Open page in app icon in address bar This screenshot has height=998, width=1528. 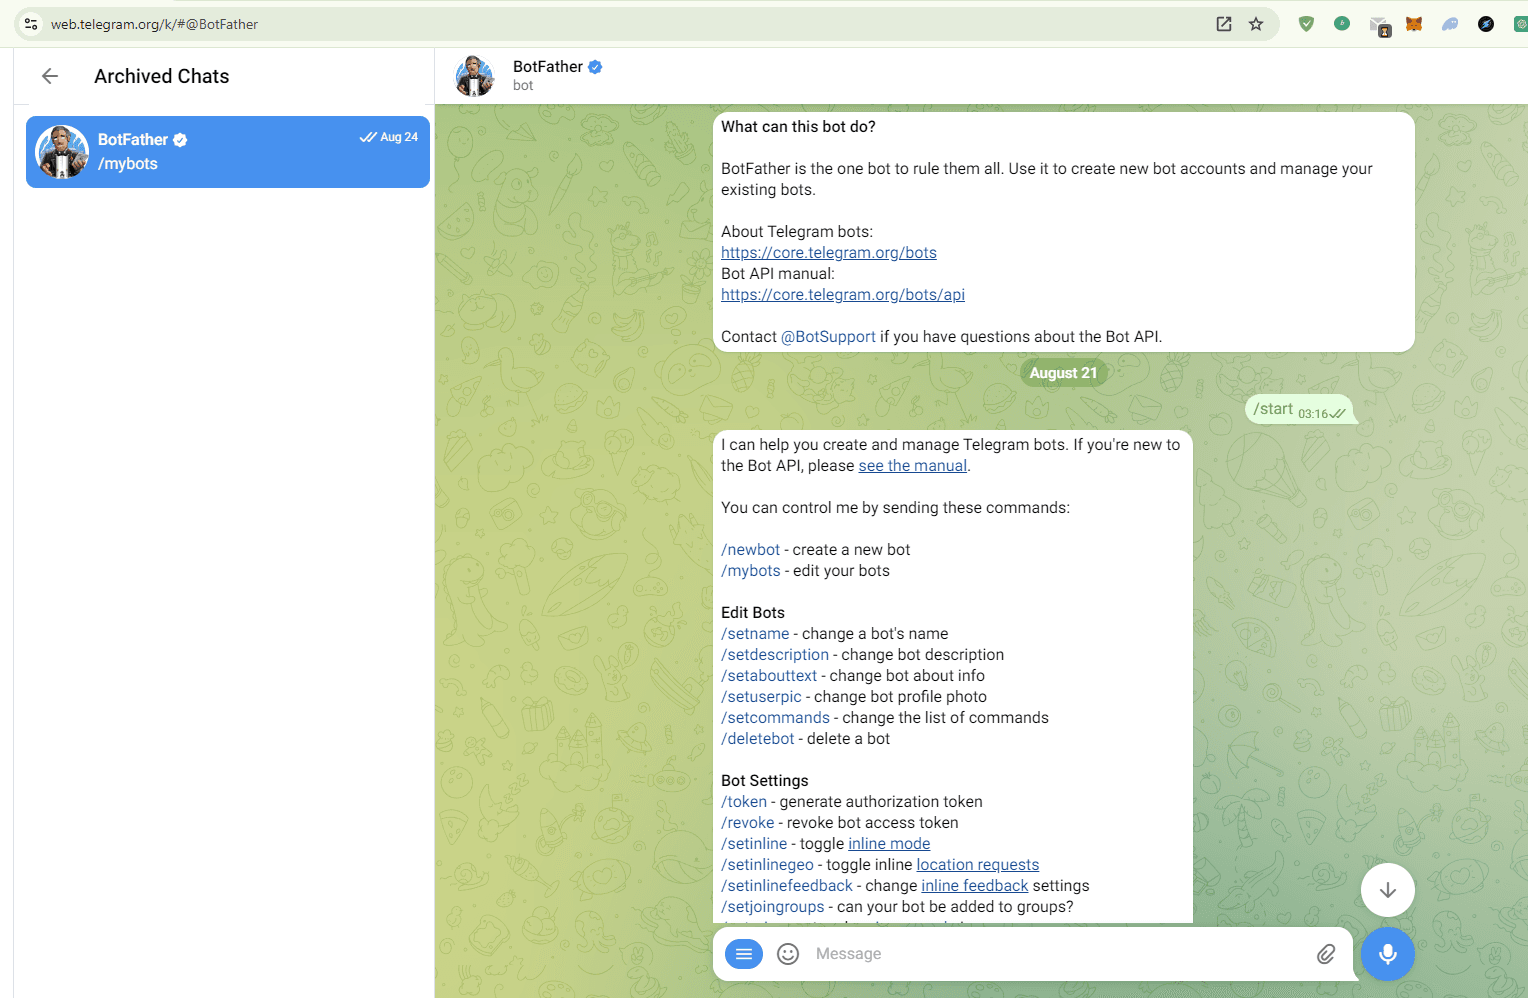pyautogui.click(x=1224, y=24)
